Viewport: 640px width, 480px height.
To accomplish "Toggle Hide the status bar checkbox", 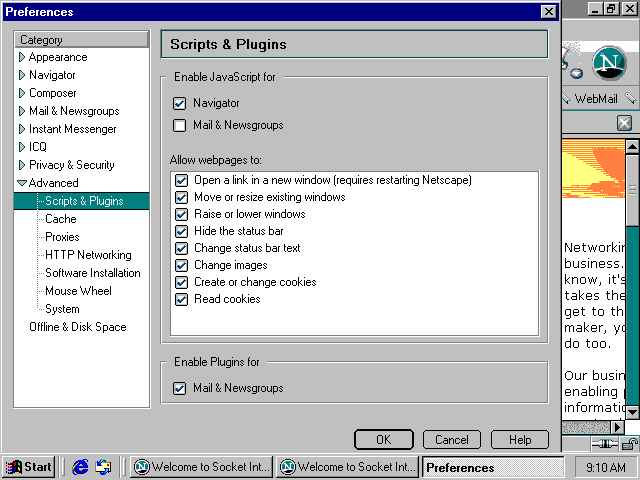I will 181,231.
